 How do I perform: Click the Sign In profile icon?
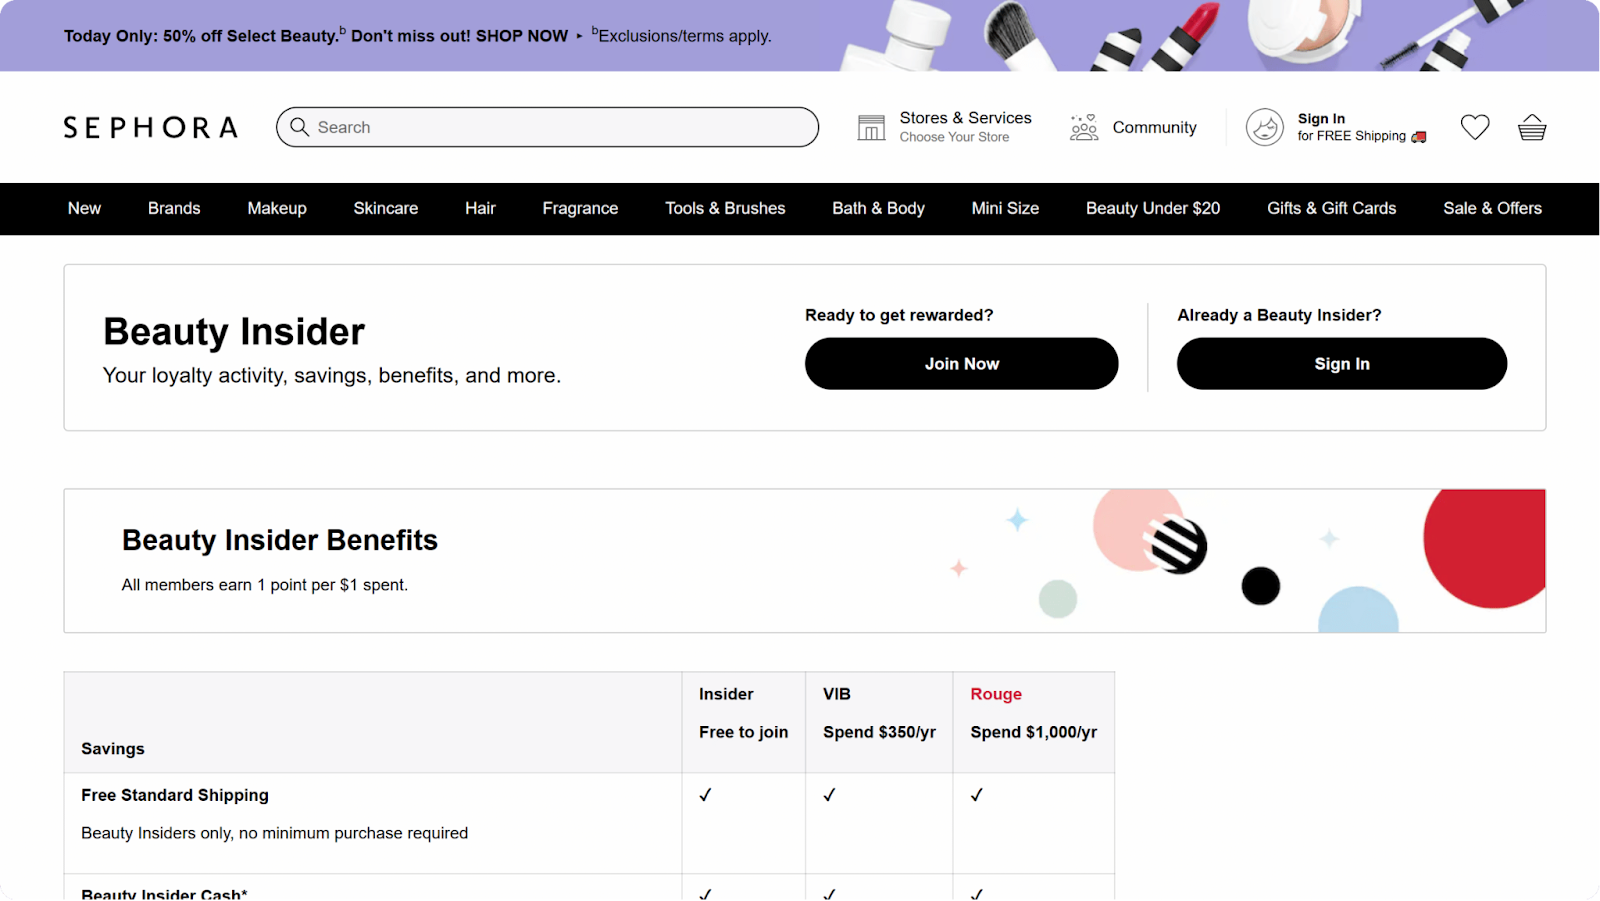(1264, 127)
